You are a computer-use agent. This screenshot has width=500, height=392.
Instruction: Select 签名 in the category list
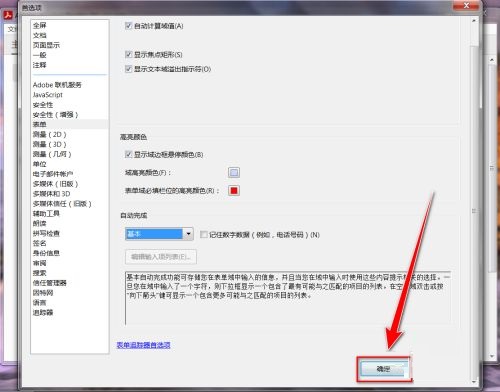[x=40, y=243]
